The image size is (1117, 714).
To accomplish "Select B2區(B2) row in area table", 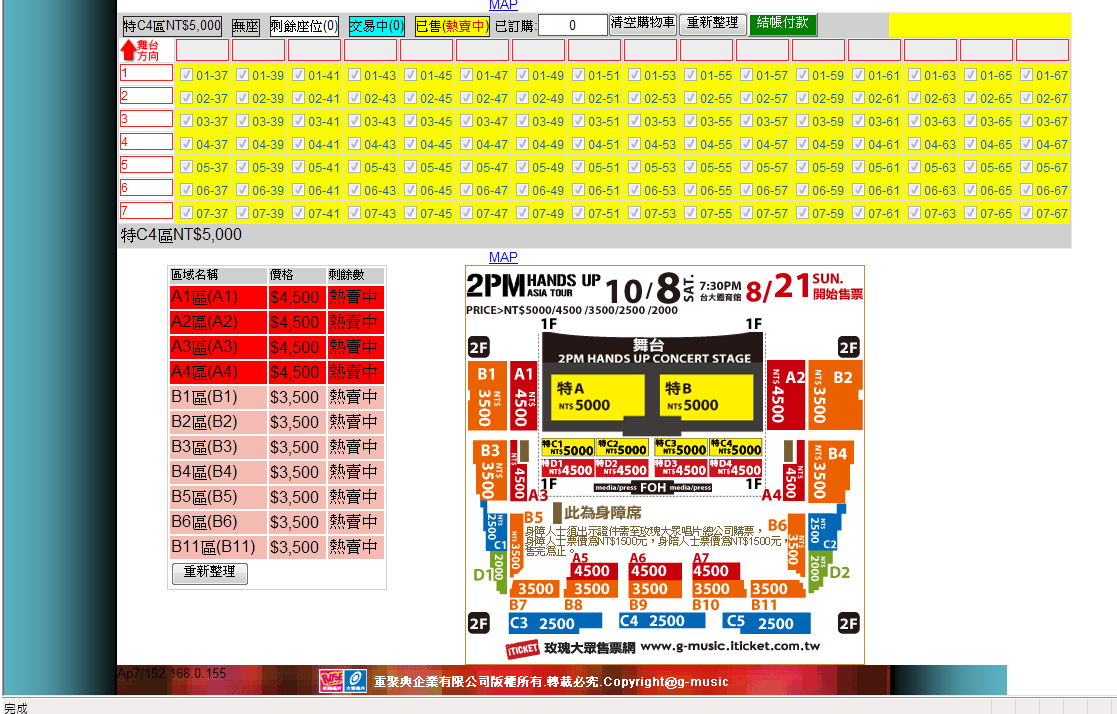I will [276, 422].
